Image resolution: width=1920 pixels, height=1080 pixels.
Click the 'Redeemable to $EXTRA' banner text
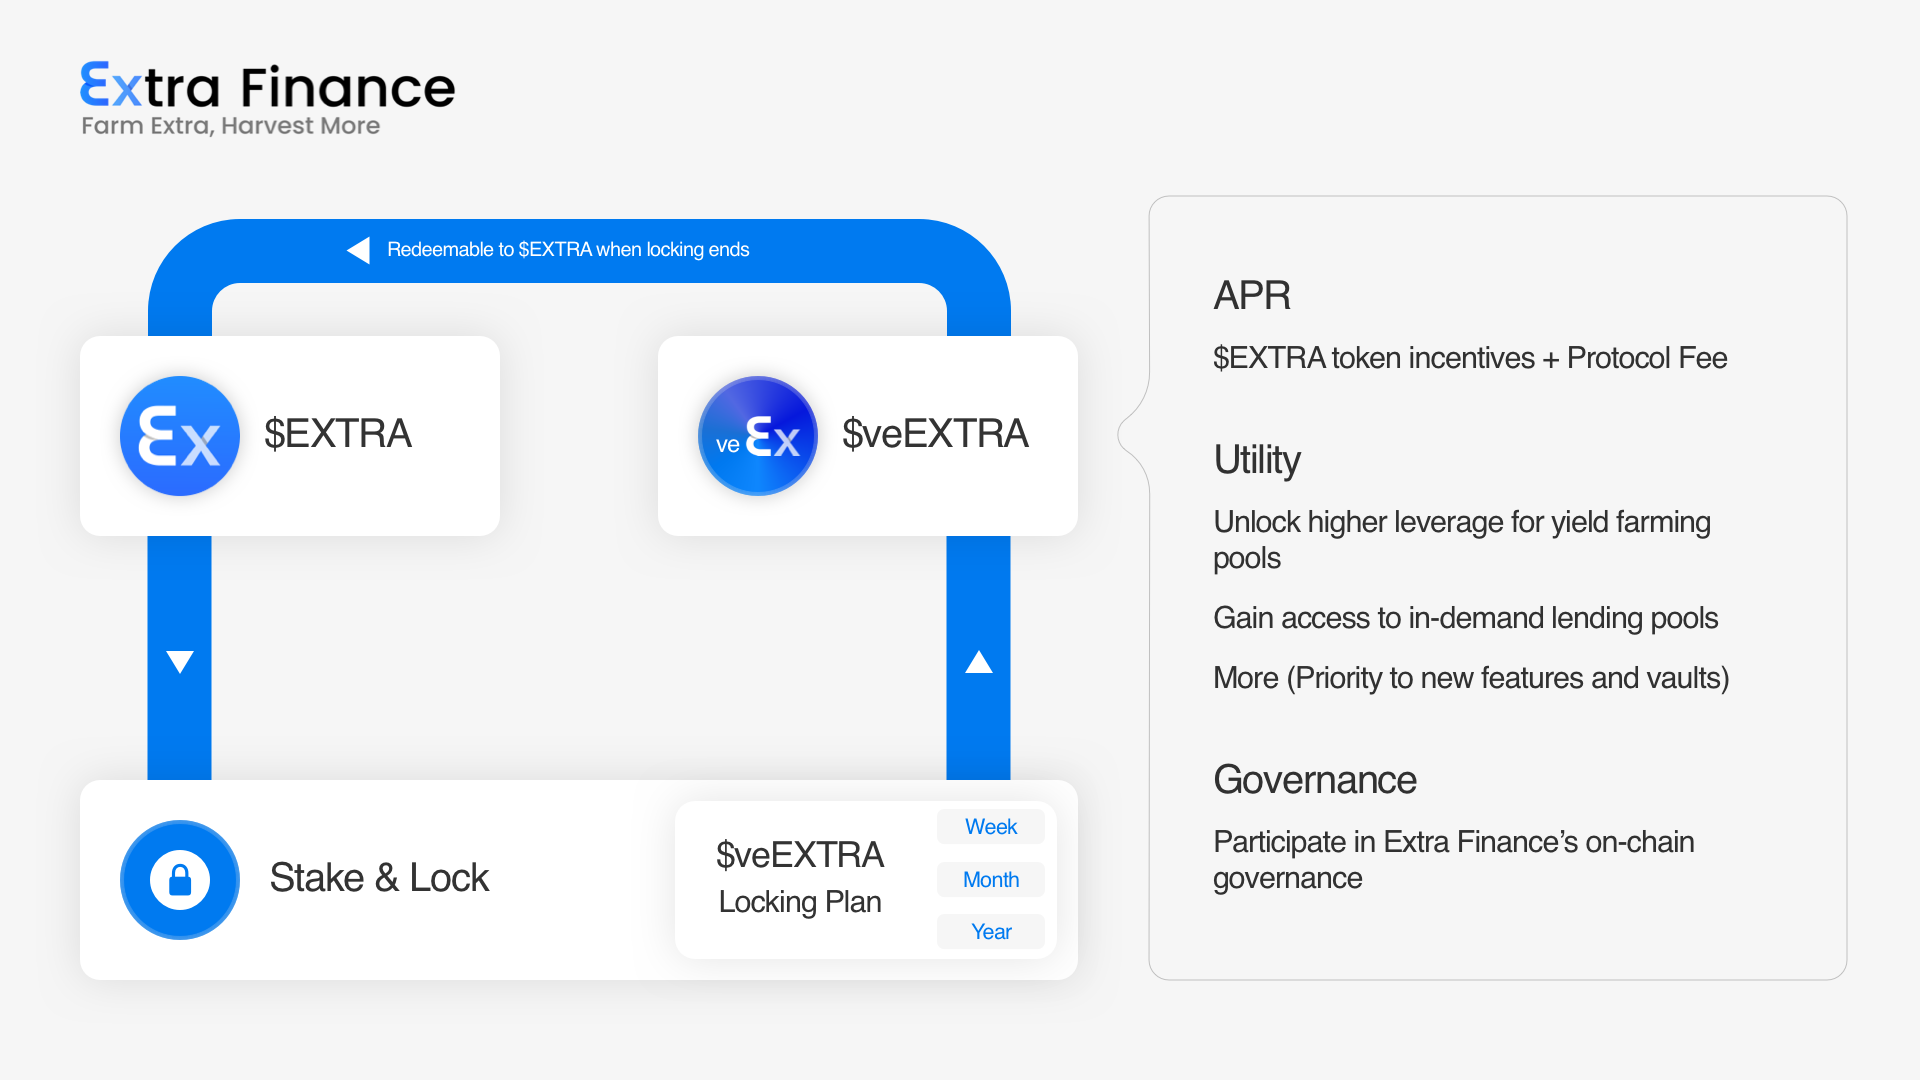(x=568, y=250)
